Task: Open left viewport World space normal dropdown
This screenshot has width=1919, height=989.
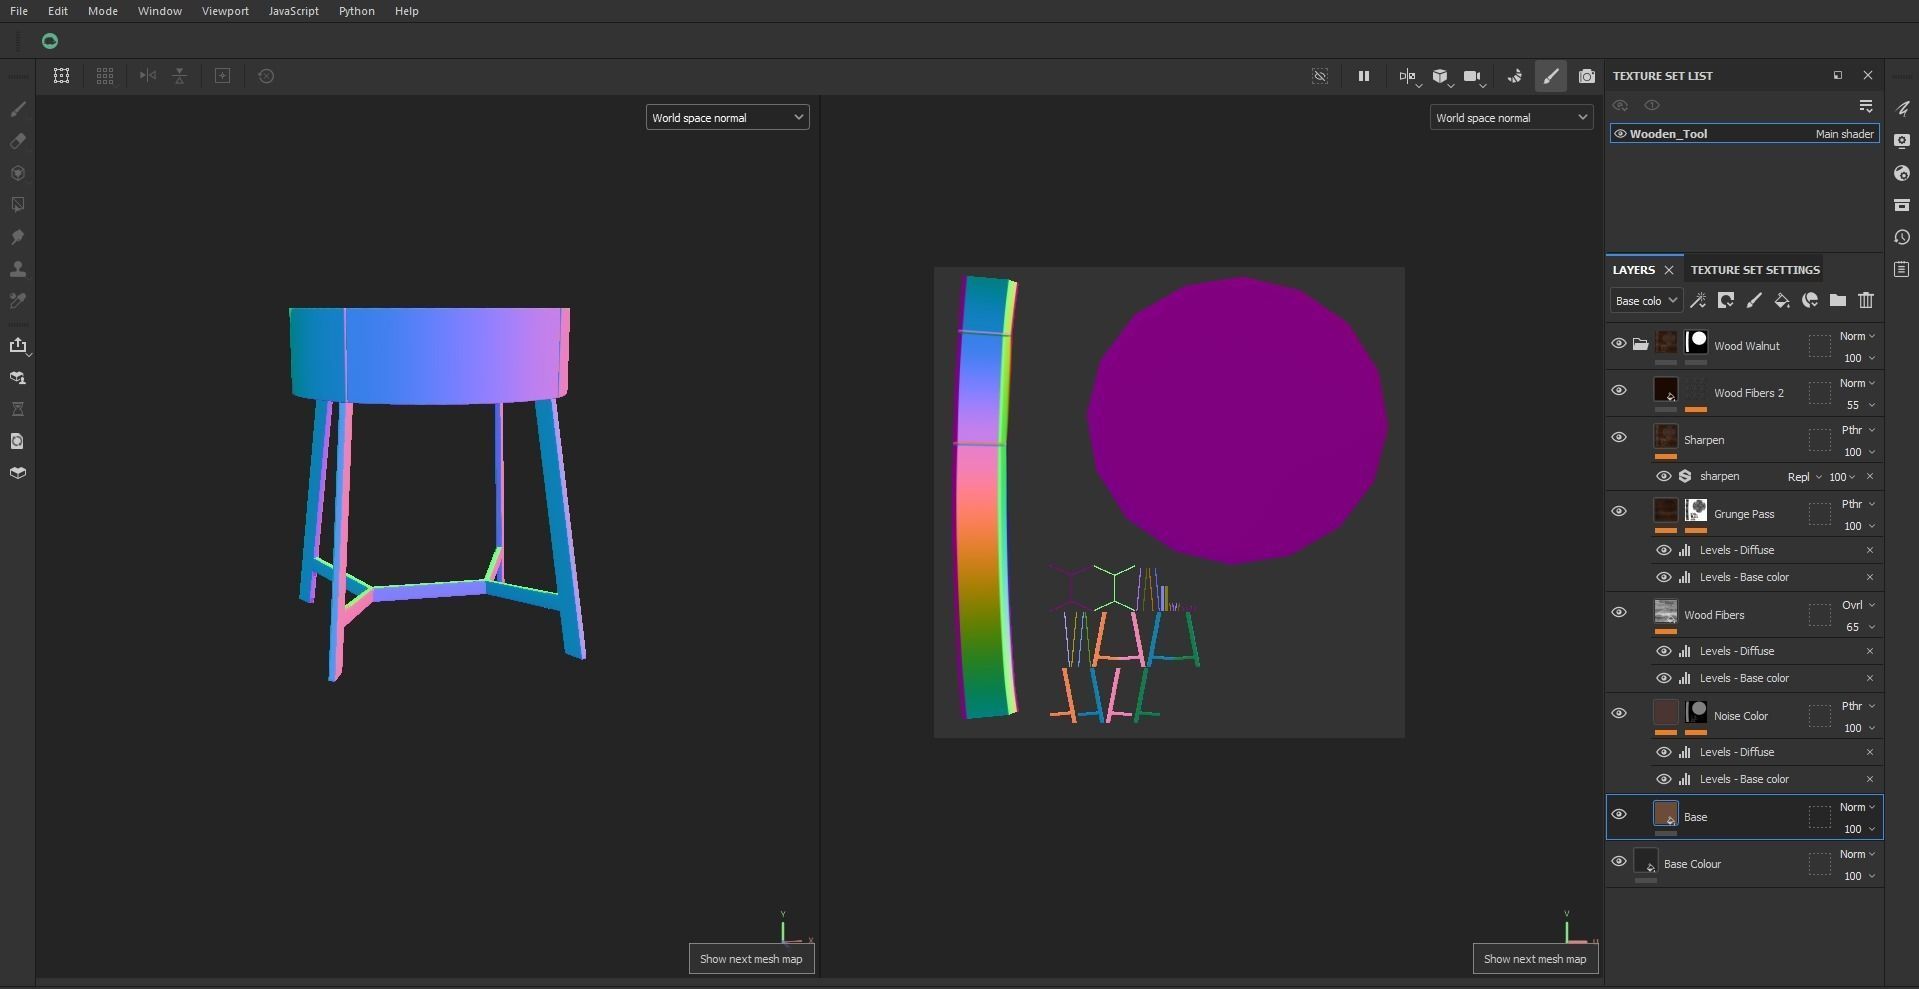Action: pyautogui.click(x=727, y=118)
